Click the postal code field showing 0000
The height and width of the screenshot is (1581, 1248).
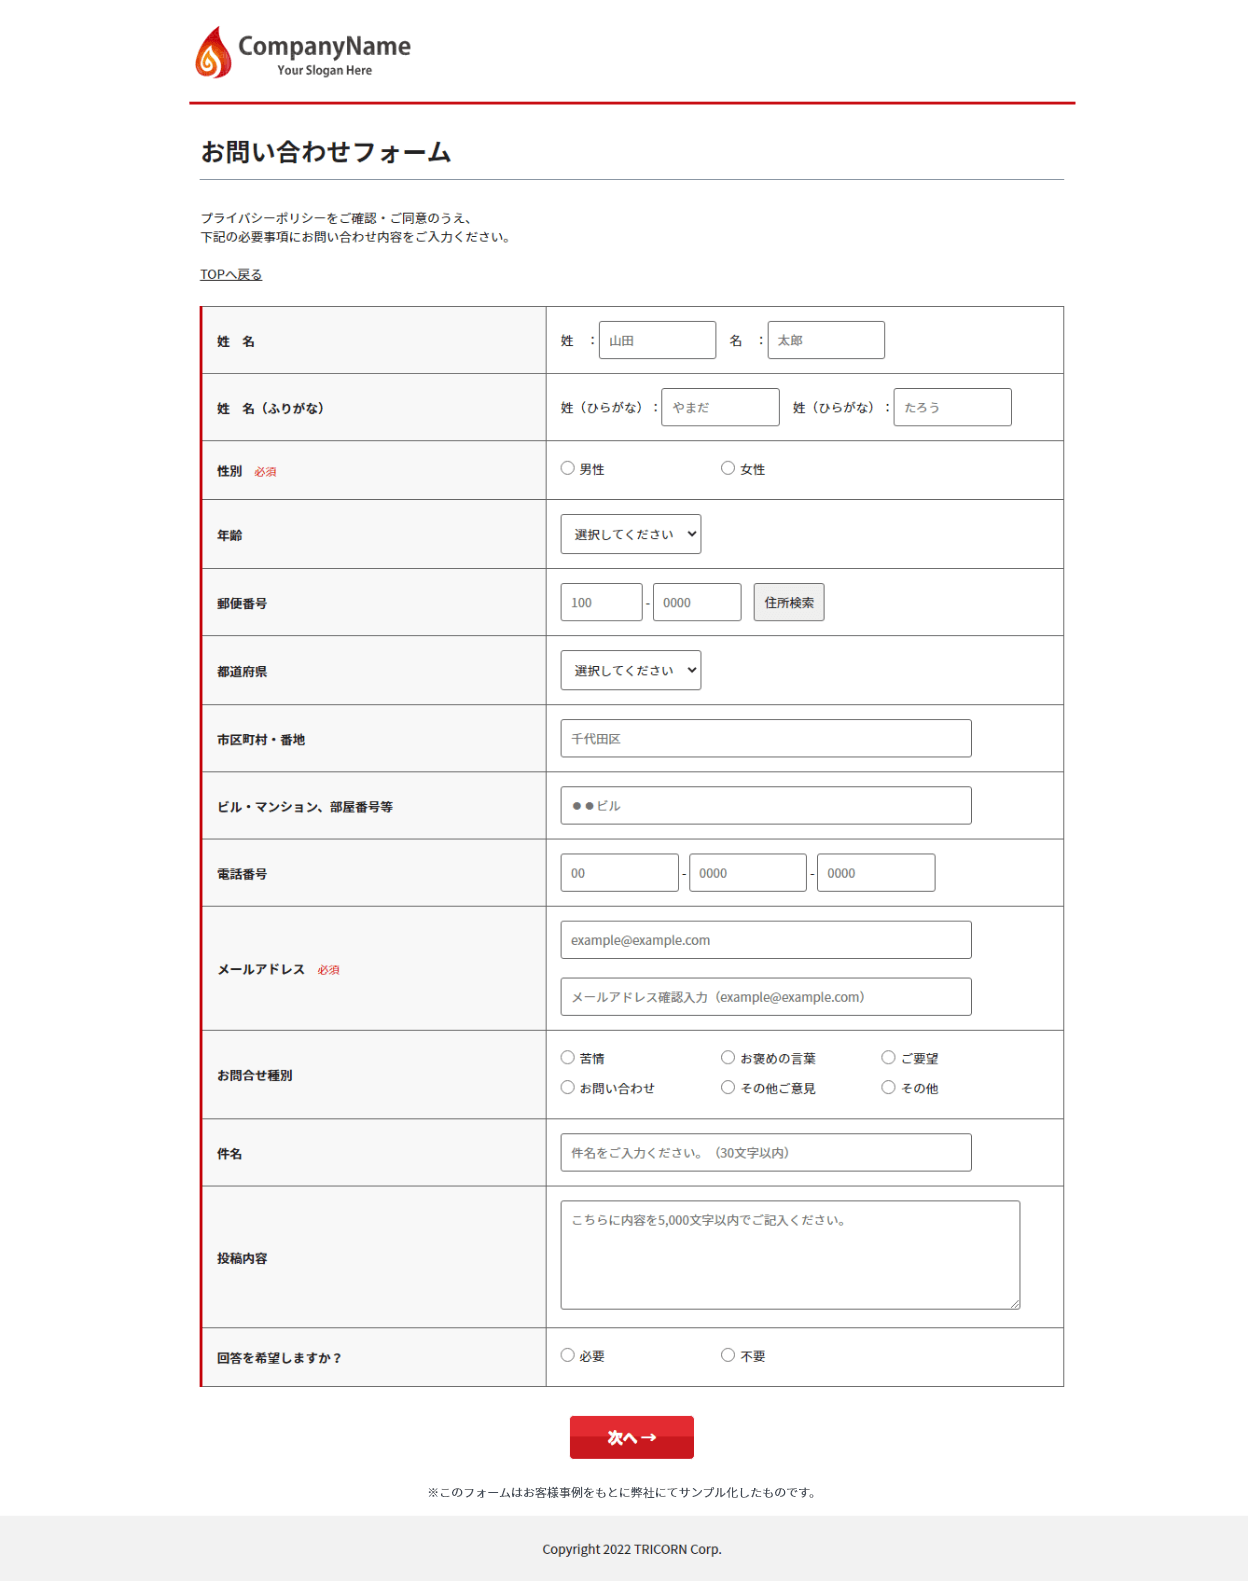click(x=697, y=602)
